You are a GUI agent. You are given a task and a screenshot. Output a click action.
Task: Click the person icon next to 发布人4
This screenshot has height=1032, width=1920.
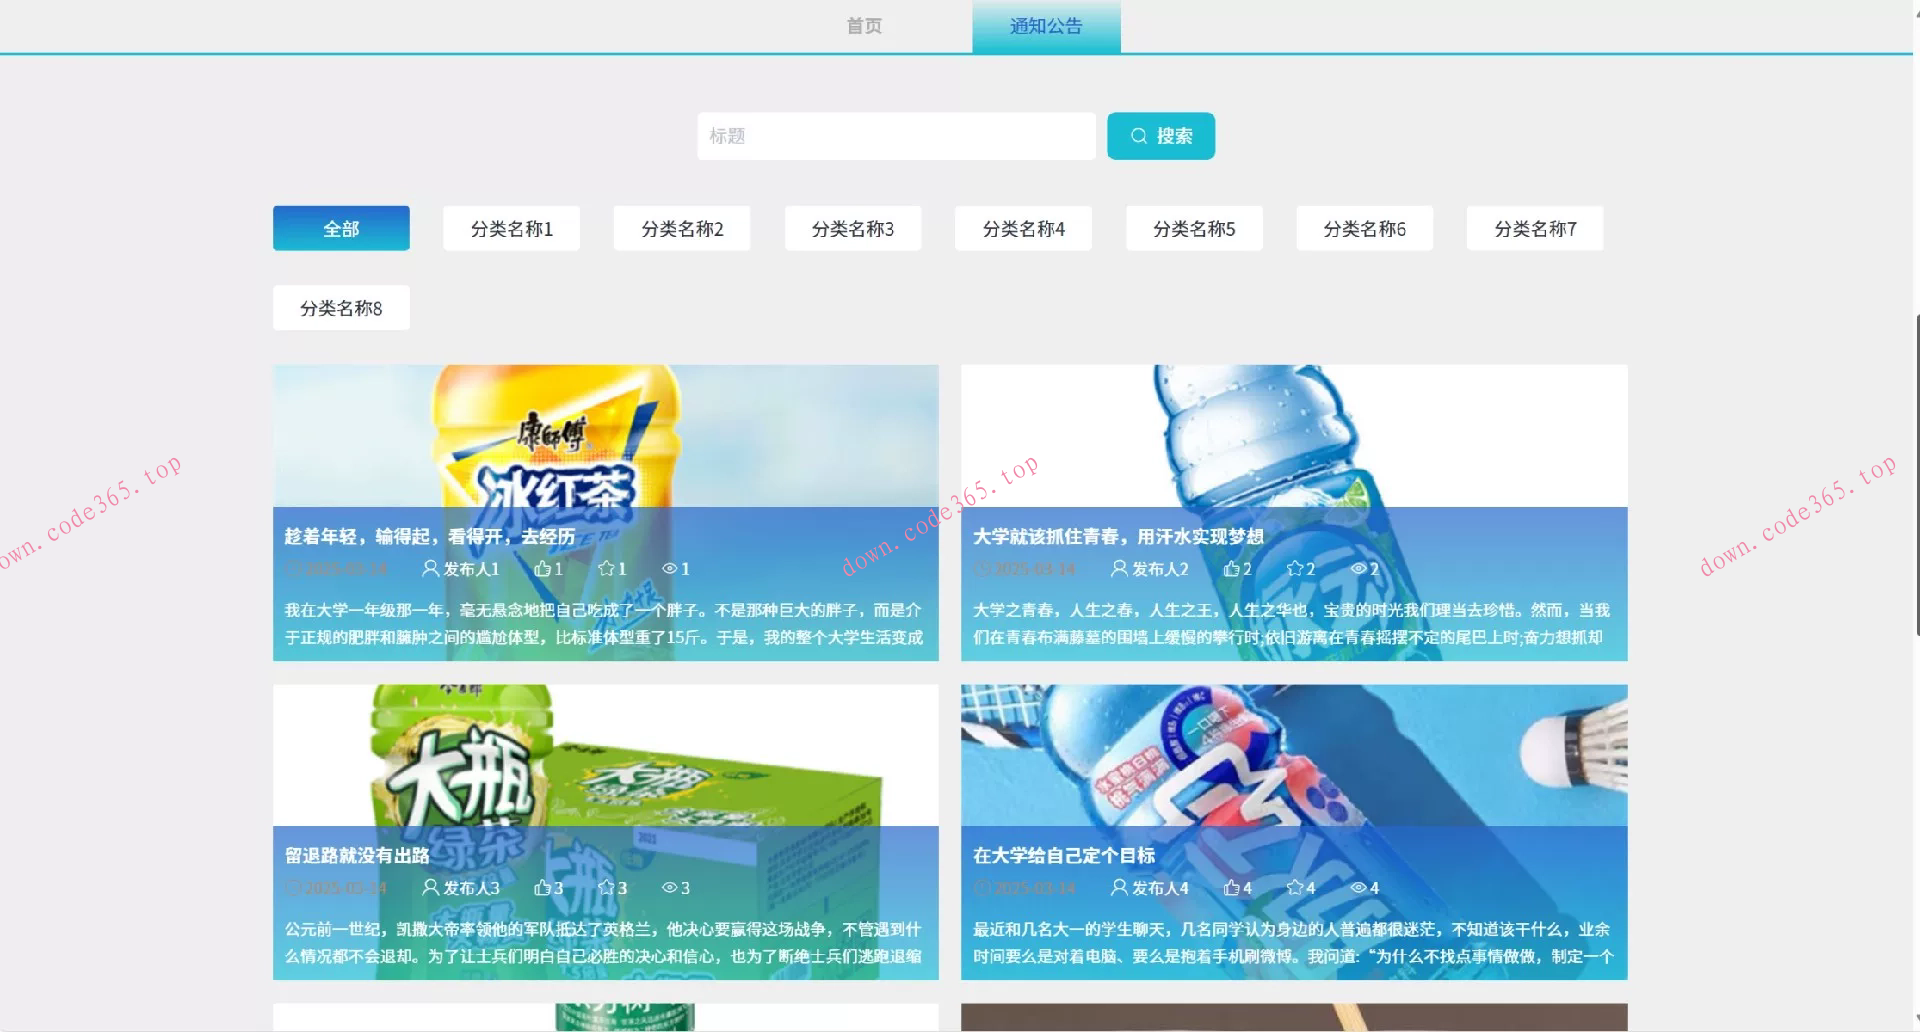tap(1117, 887)
